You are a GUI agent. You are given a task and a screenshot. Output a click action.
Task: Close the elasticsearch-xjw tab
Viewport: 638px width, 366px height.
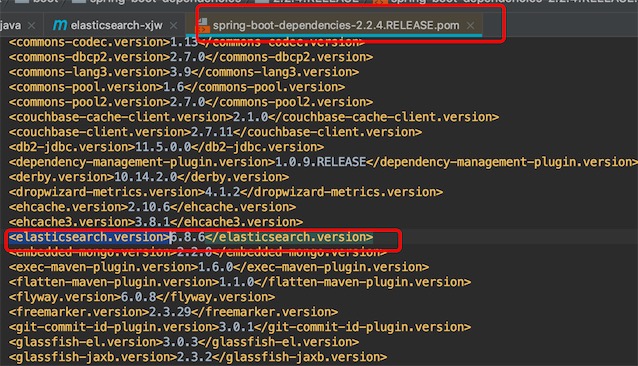coord(174,26)
